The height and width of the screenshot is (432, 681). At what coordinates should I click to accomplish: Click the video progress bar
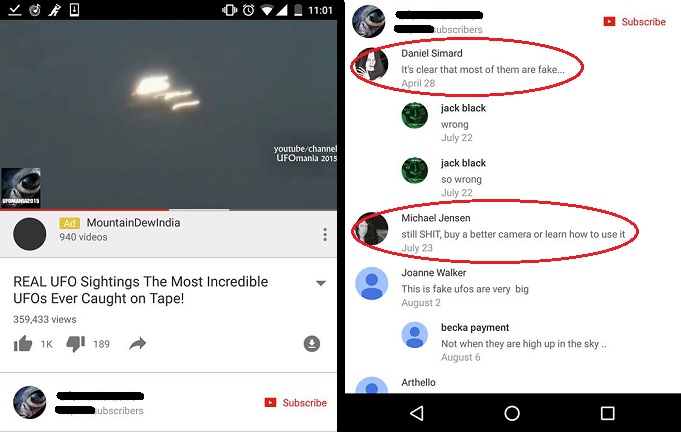point(169,210)
